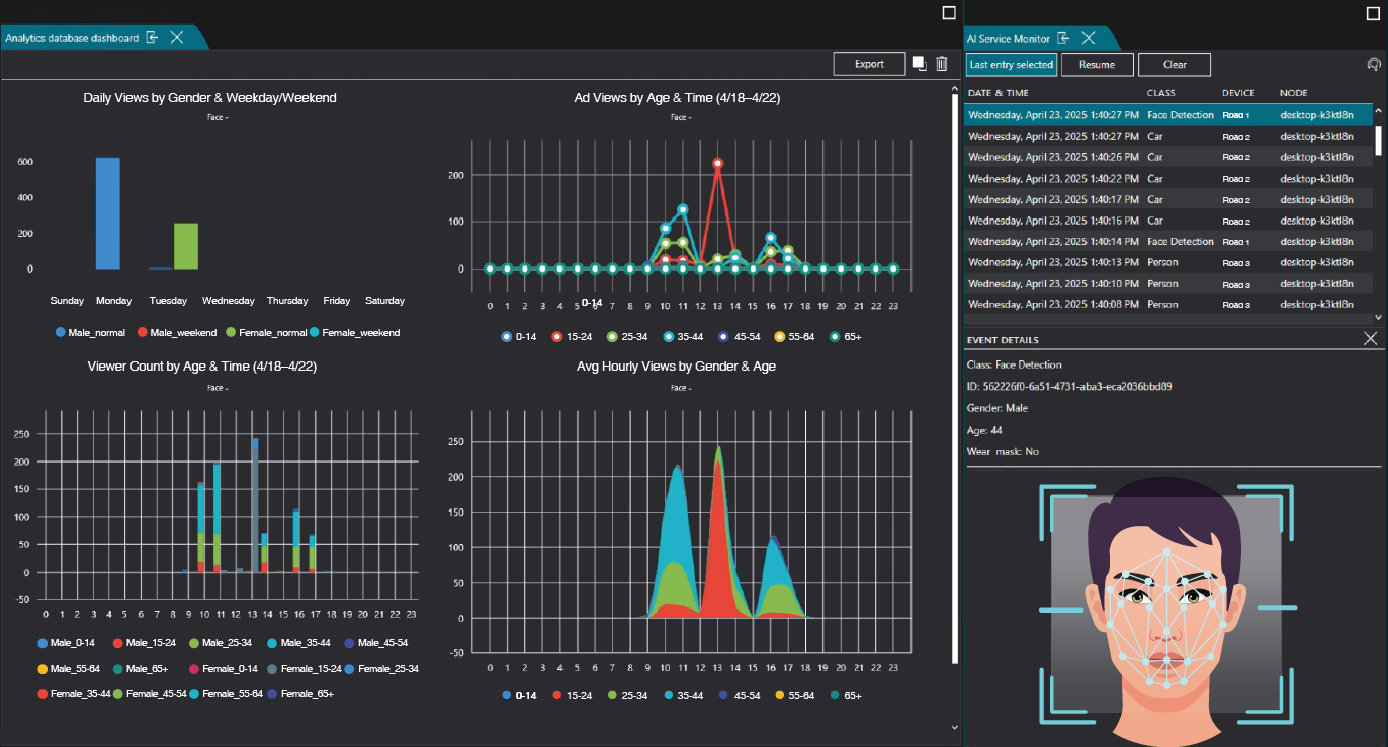Pop out the Analytics database dashboard tab
This screenshot has height=747, width=1388.
point(152,37)
